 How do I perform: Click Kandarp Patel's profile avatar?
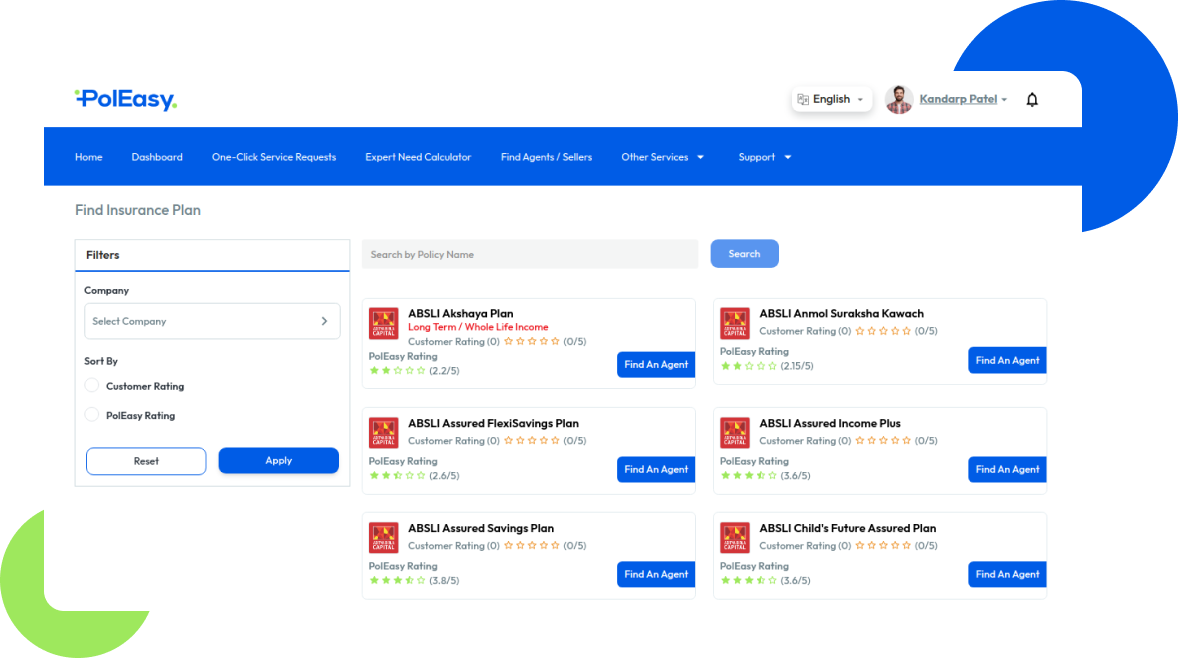tap(899, 99)
